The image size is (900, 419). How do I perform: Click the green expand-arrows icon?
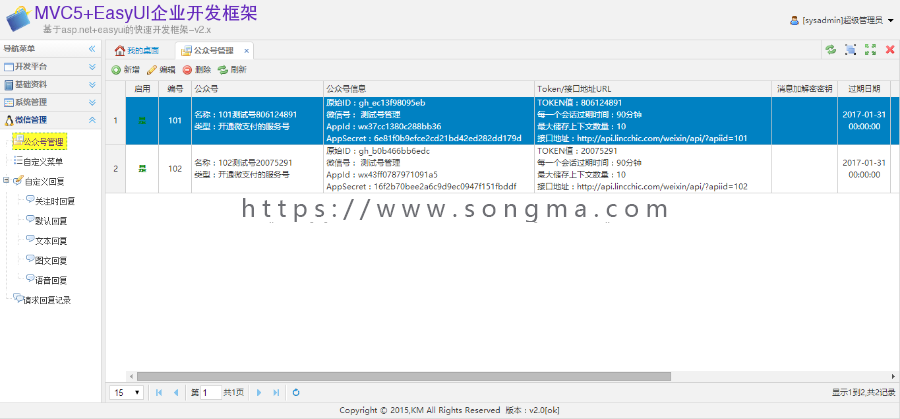coord(871,49)
